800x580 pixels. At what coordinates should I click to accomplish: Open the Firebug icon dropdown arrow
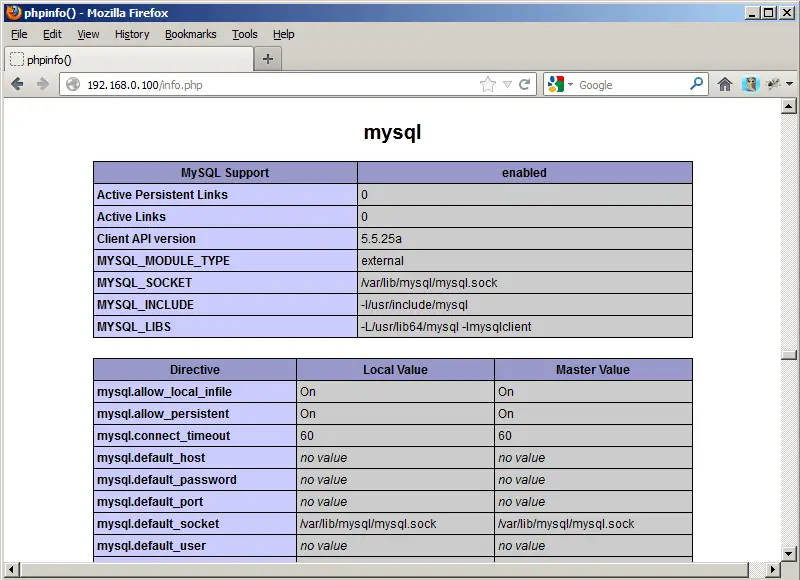[x=789, y=84]
